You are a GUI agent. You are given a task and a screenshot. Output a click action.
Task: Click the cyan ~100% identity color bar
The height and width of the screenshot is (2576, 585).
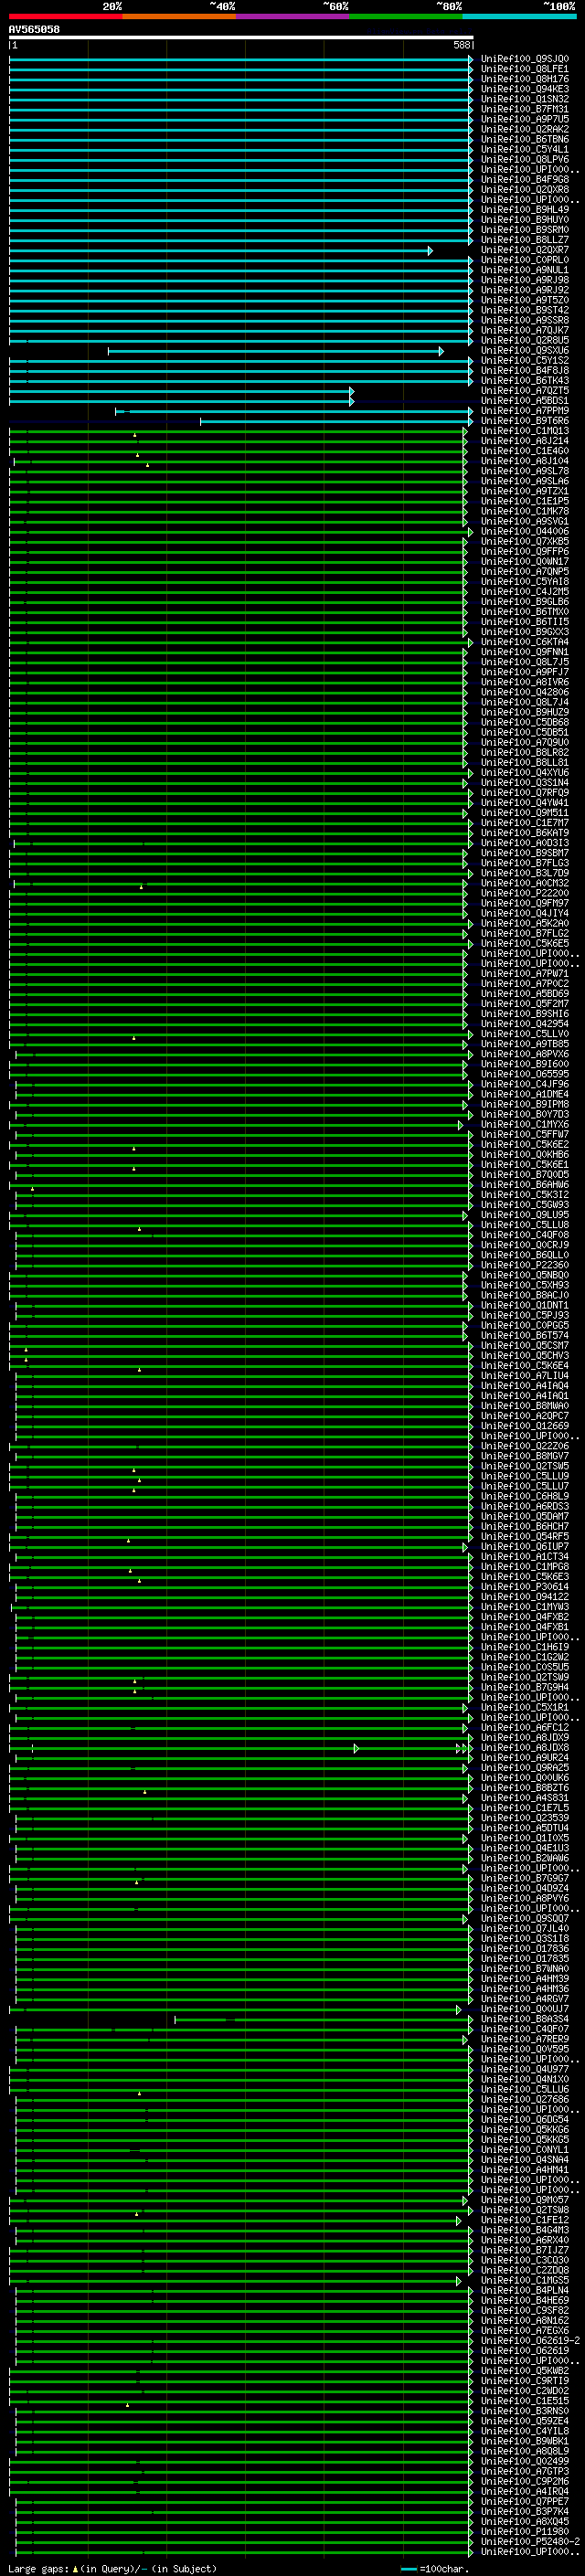(x=519, y=16)
